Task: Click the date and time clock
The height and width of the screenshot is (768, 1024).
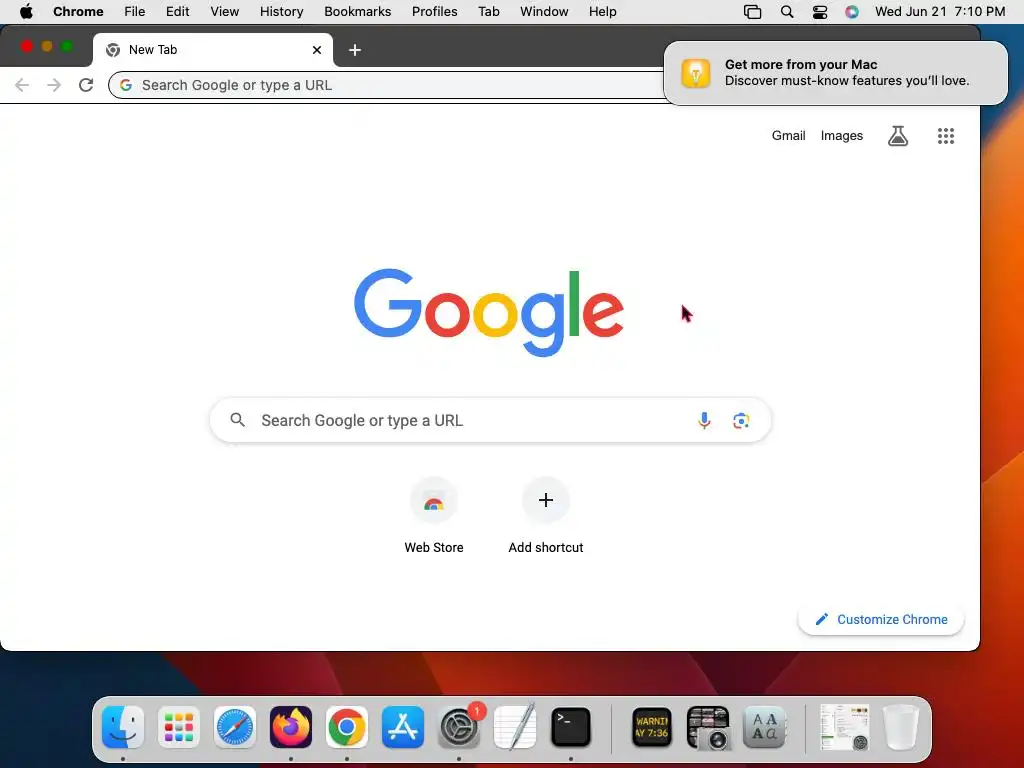Action: point(940,12)
